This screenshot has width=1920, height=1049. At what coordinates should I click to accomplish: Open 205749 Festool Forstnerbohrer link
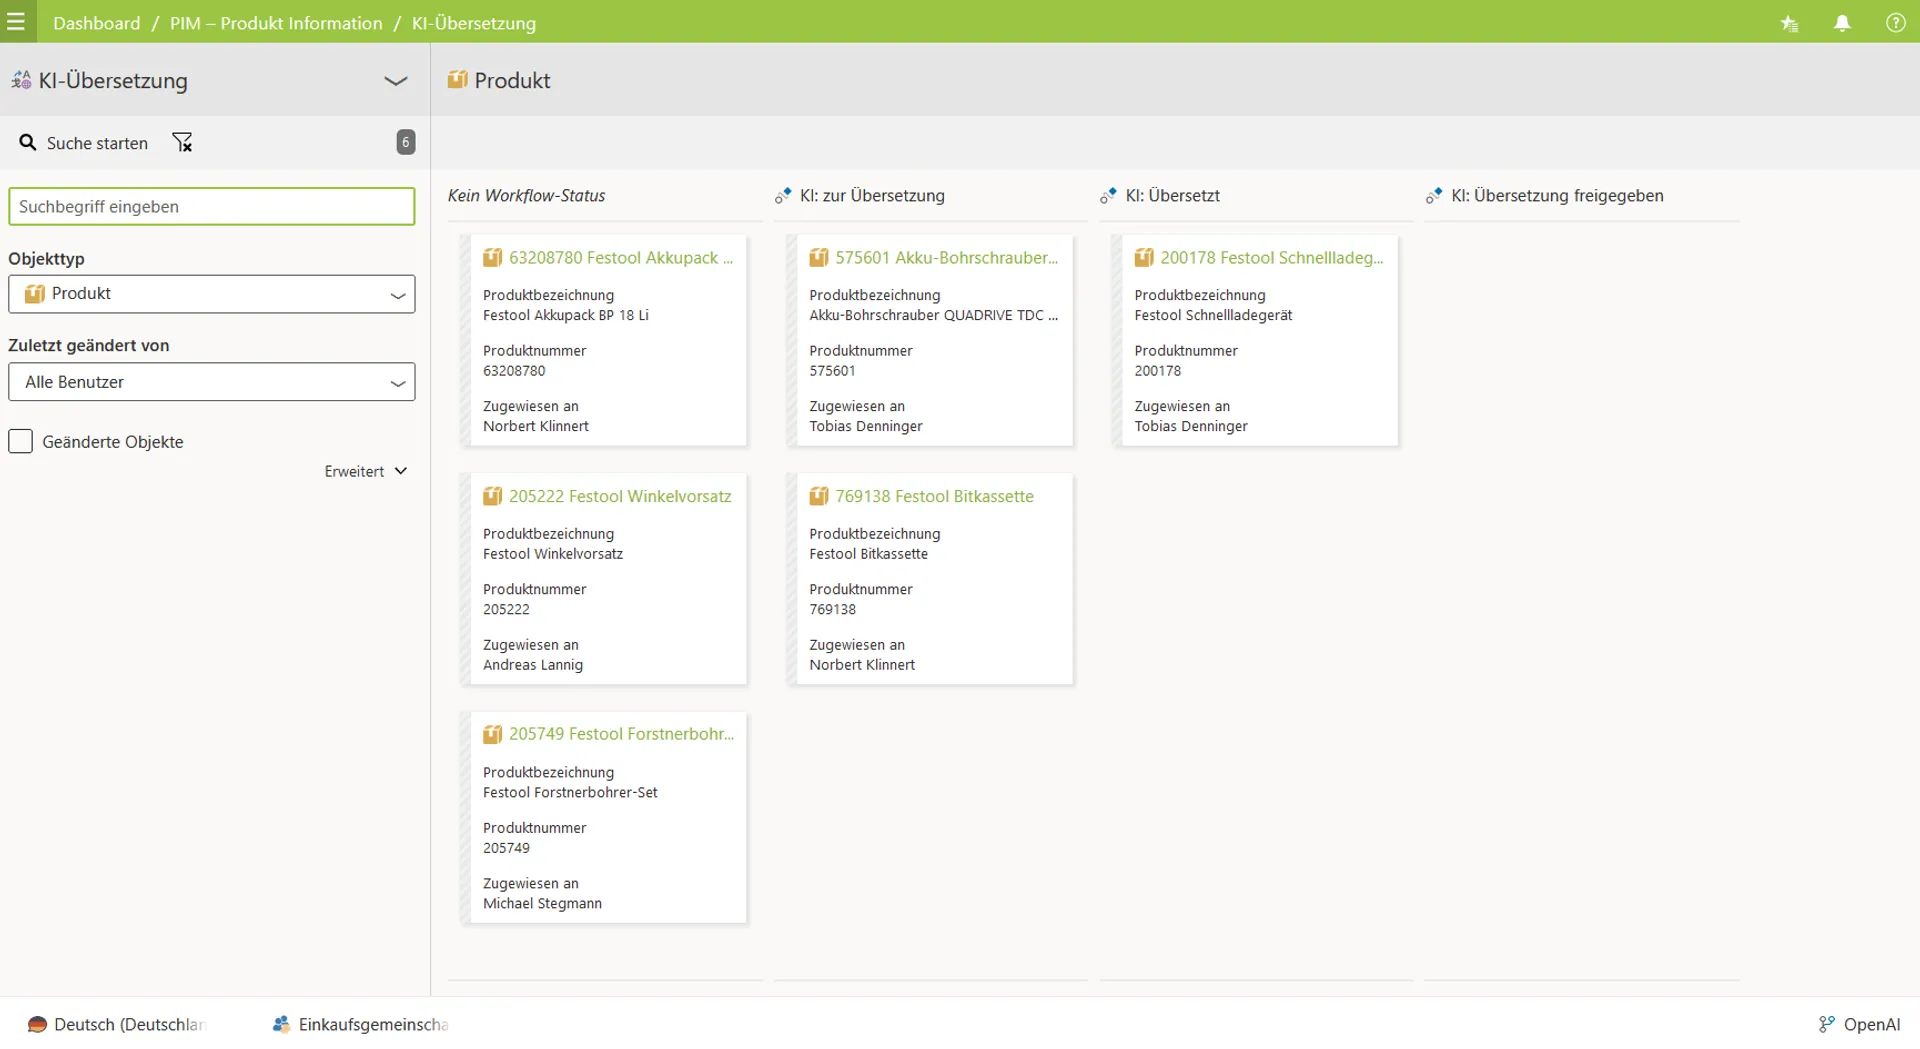click(x=621, y=734)
